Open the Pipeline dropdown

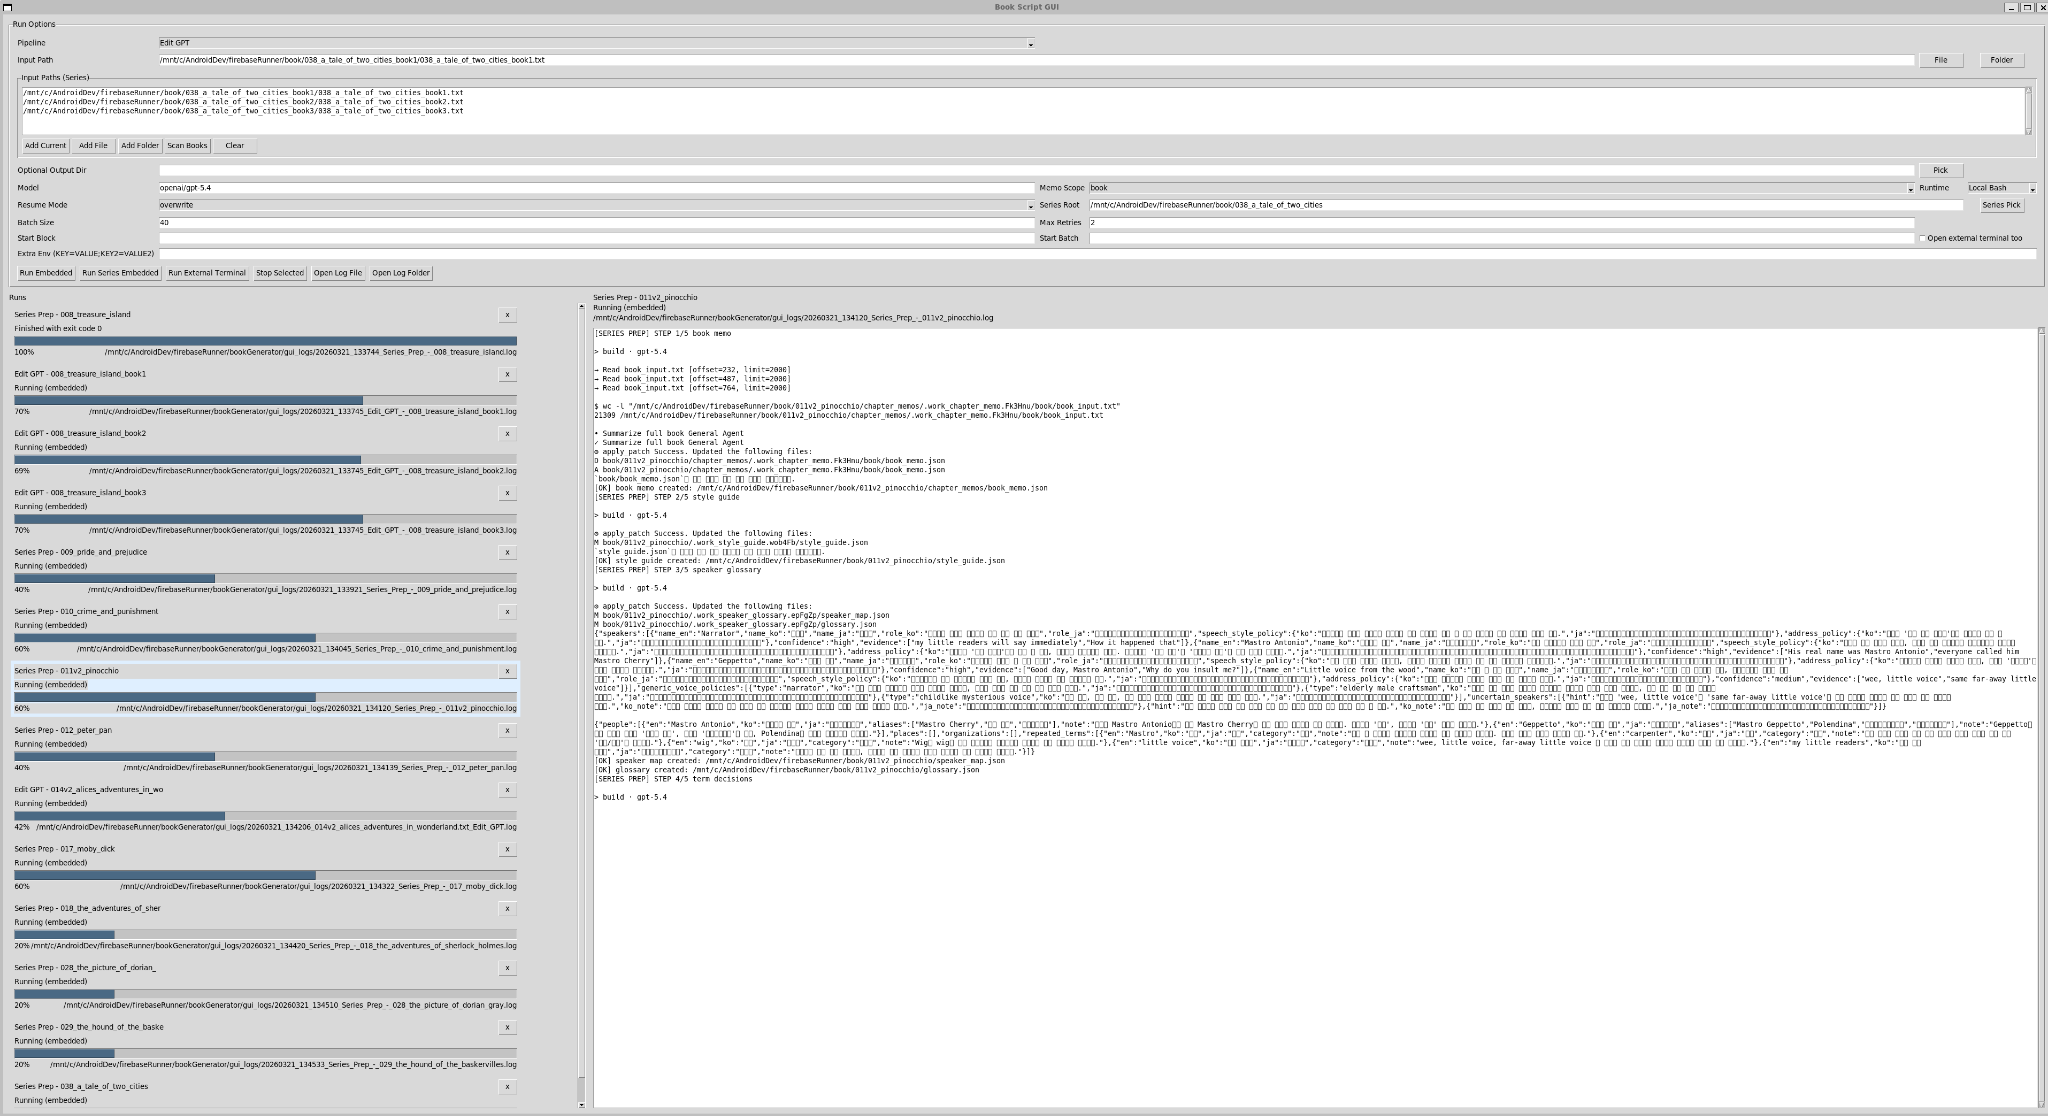tap(1031, 44)
